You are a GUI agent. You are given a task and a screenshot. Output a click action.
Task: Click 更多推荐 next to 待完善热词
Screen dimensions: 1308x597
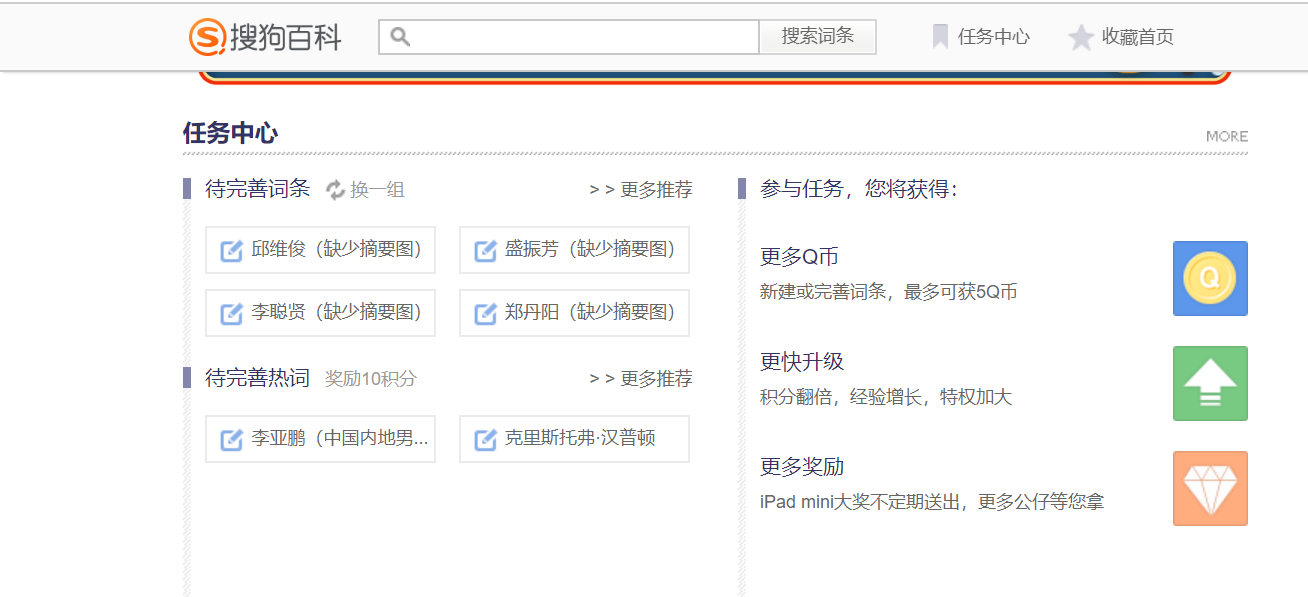coord(655,378)
